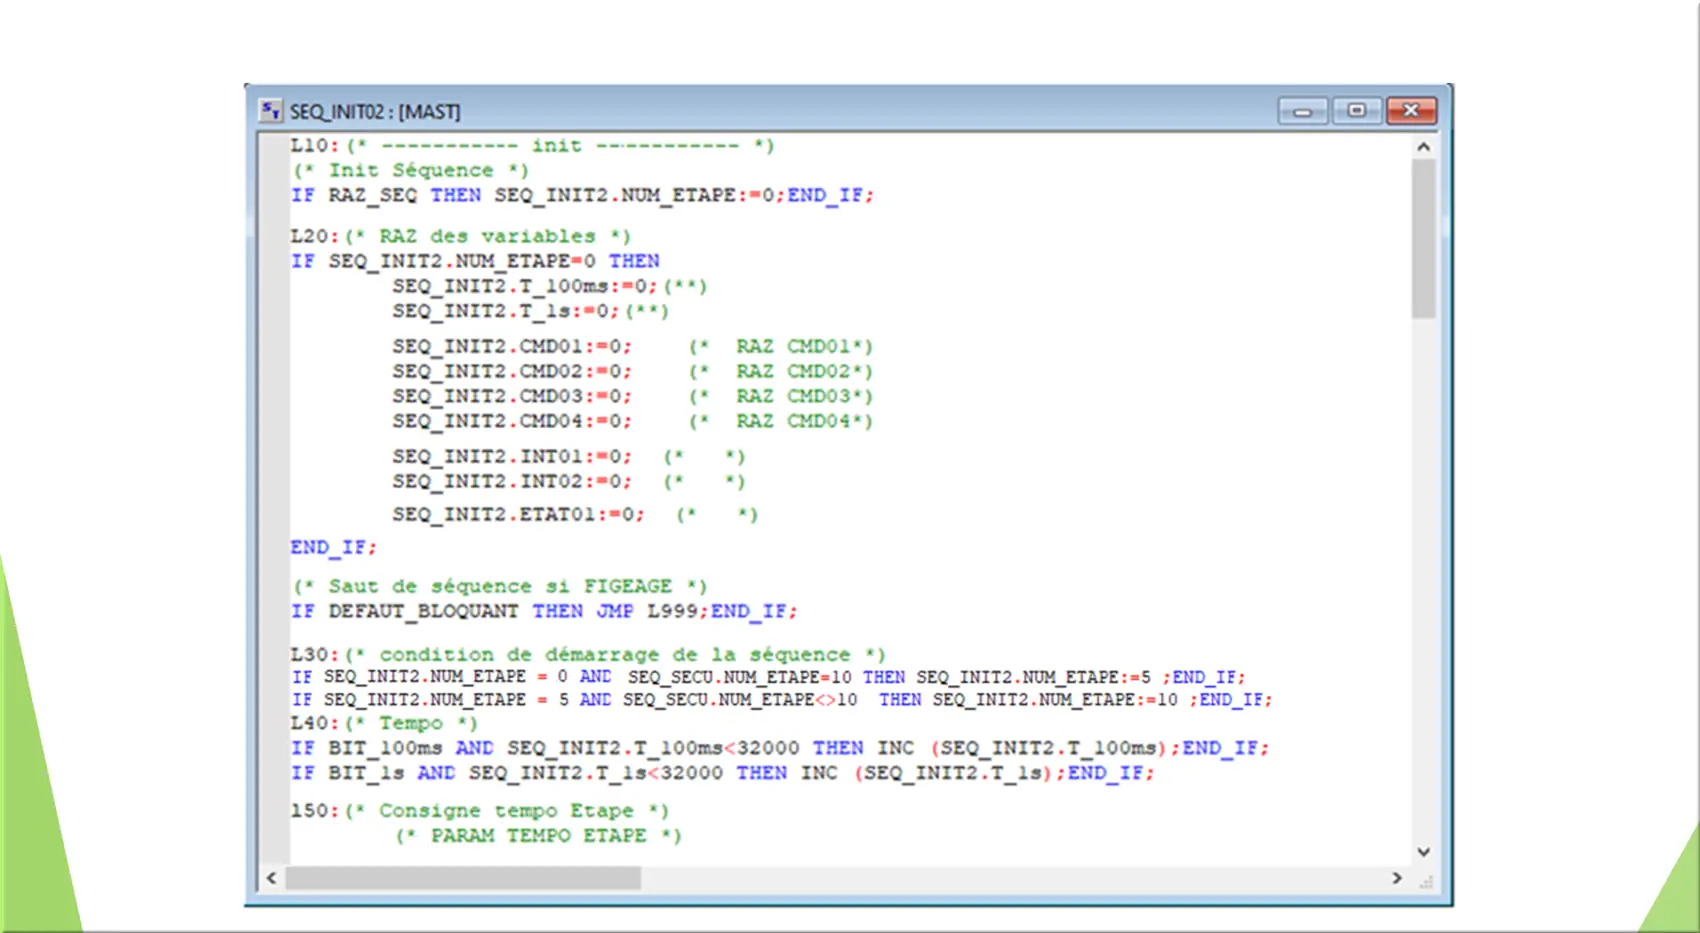This screenshot has width=1700, height=933.
Task: Click the 'IF BIT_1s AND' code line
Action: click(x=723, y=774)
